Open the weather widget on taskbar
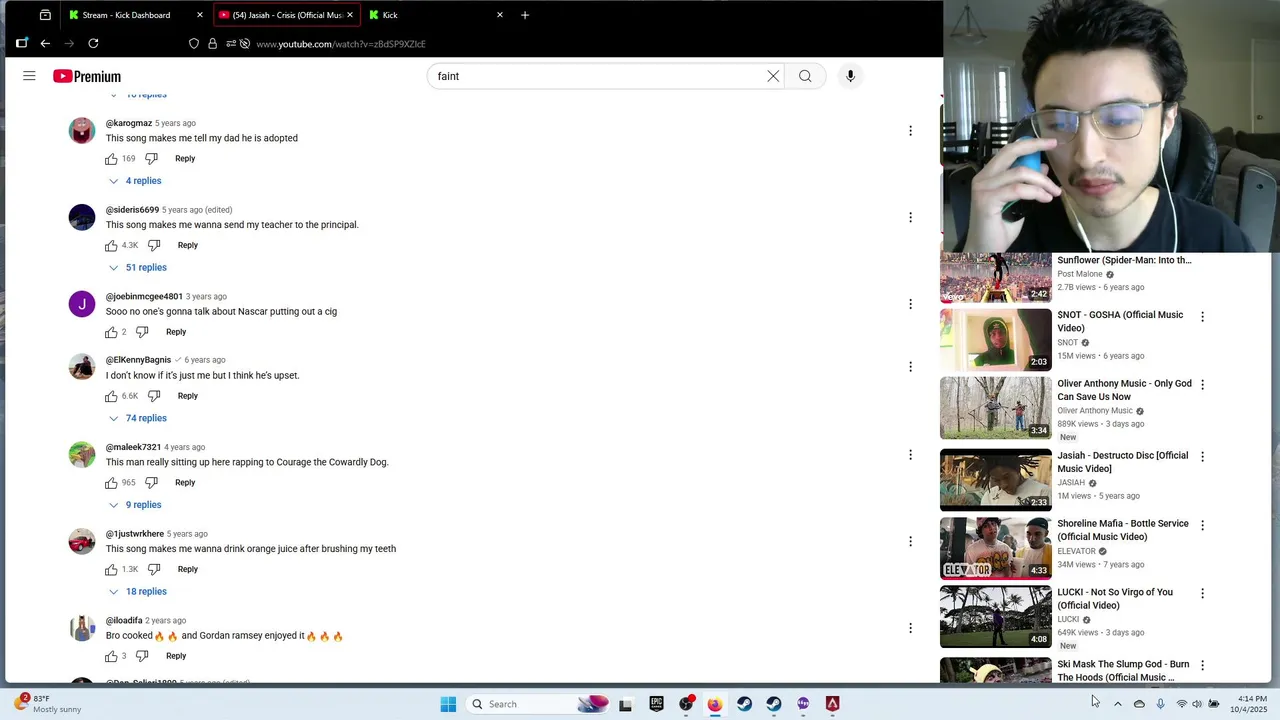1280x720 pixels. tap(47, 704)
